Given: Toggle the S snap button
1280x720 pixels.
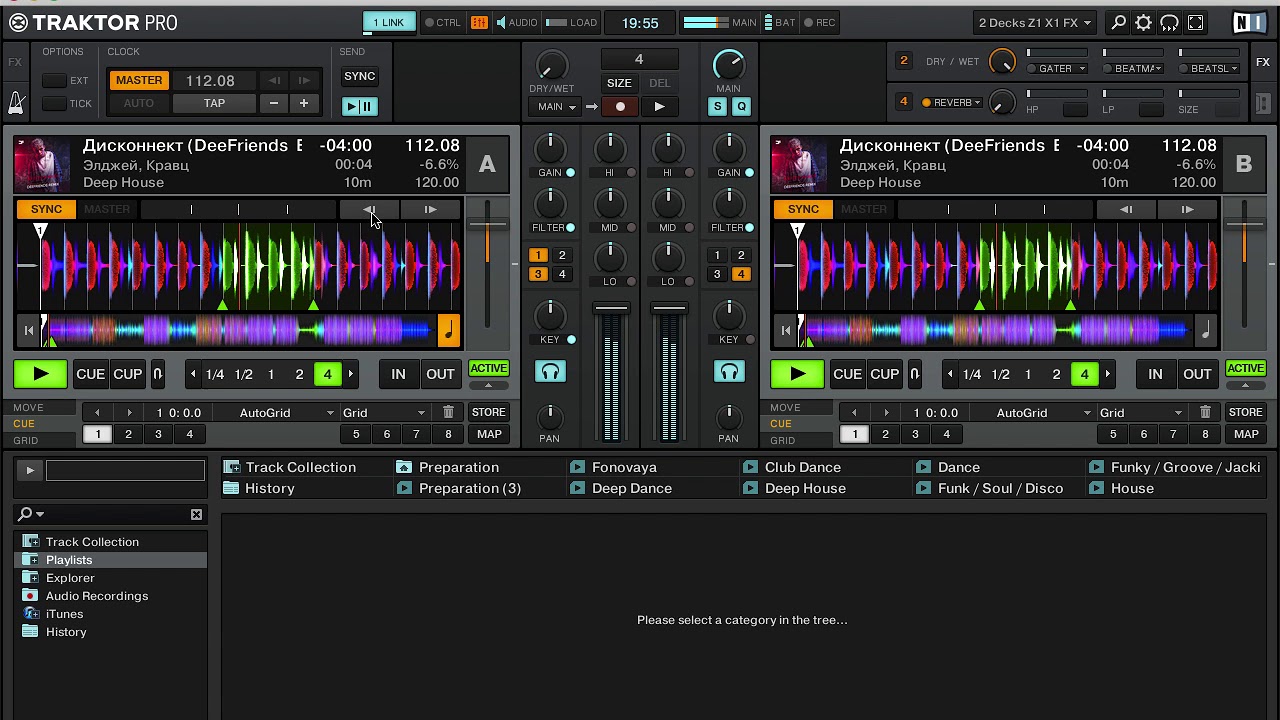Looking at the screenshot, I should tap(718, 106).
